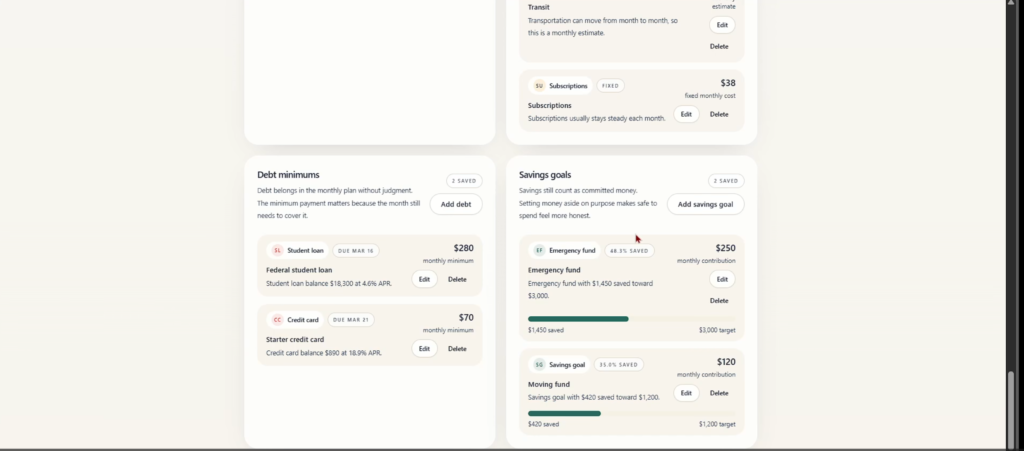Image resolution: width=1024 pixels, height=451 pixels.
Task: Edit the Starter credit card entry
Action: tap(424, 349)
